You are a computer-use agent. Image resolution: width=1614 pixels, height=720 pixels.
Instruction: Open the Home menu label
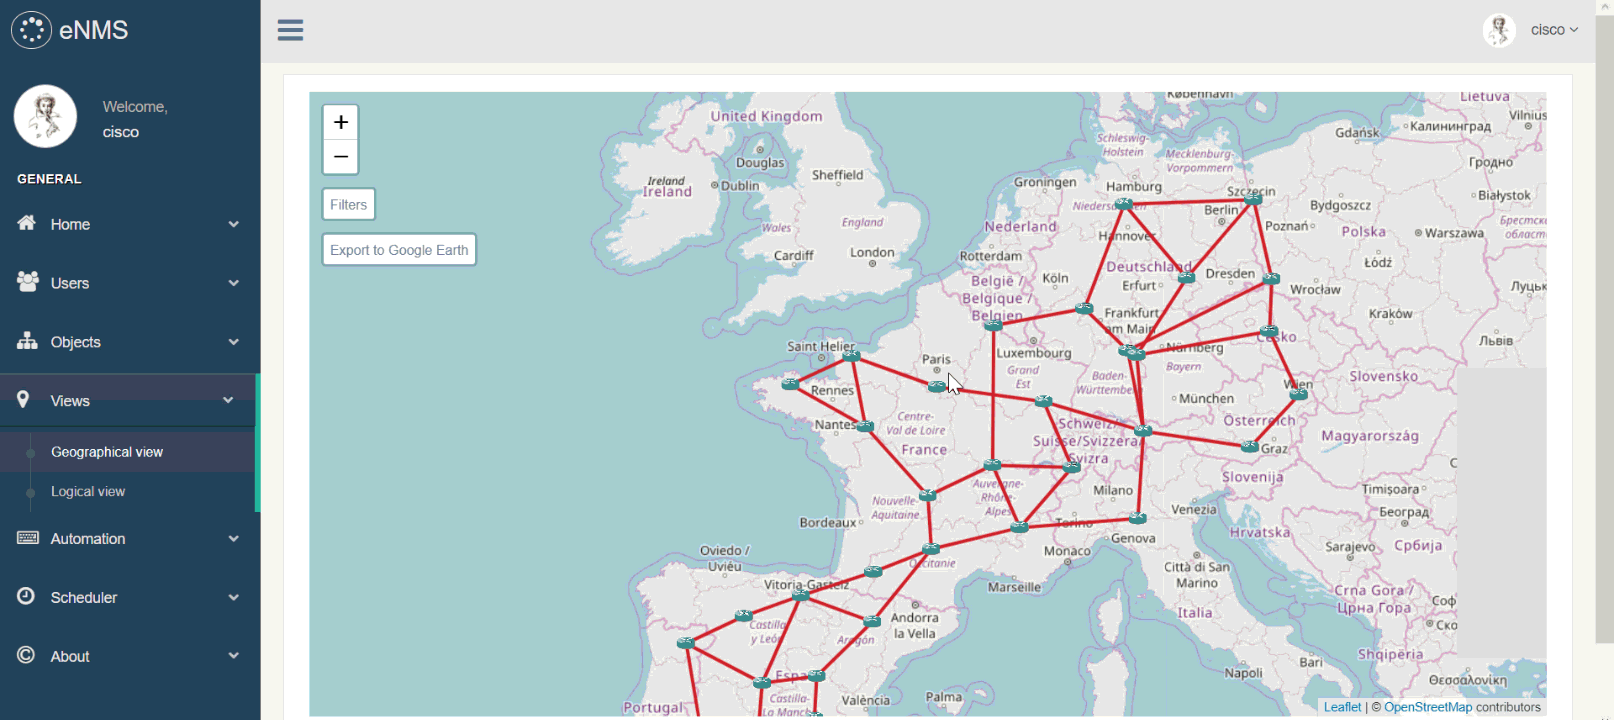click(x=70, y=224)
